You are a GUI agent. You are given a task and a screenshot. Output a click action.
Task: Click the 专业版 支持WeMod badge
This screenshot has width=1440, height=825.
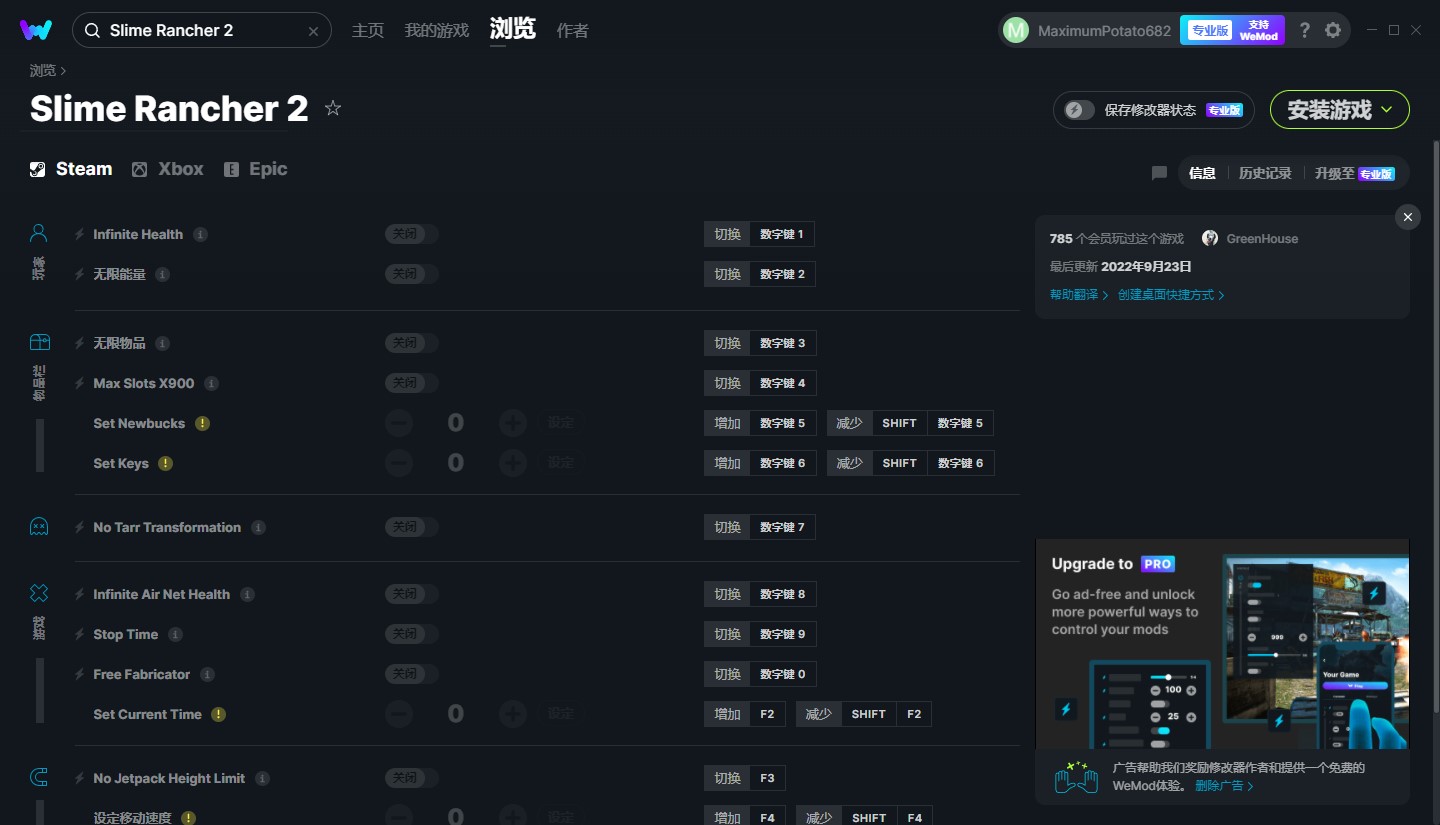[1233, 30]
